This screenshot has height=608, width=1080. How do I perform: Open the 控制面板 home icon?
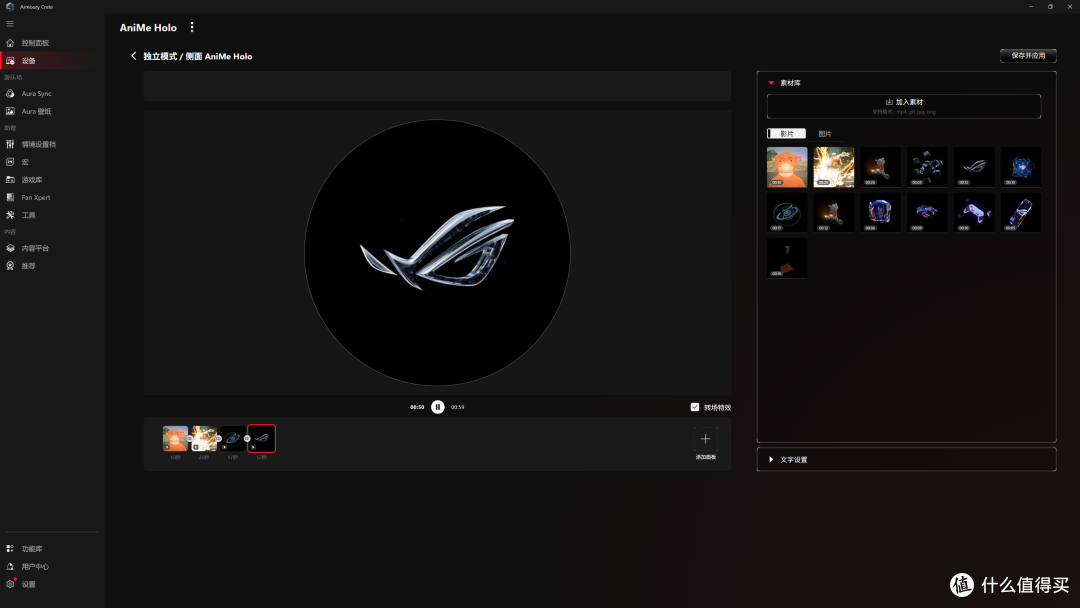(10, 43)
